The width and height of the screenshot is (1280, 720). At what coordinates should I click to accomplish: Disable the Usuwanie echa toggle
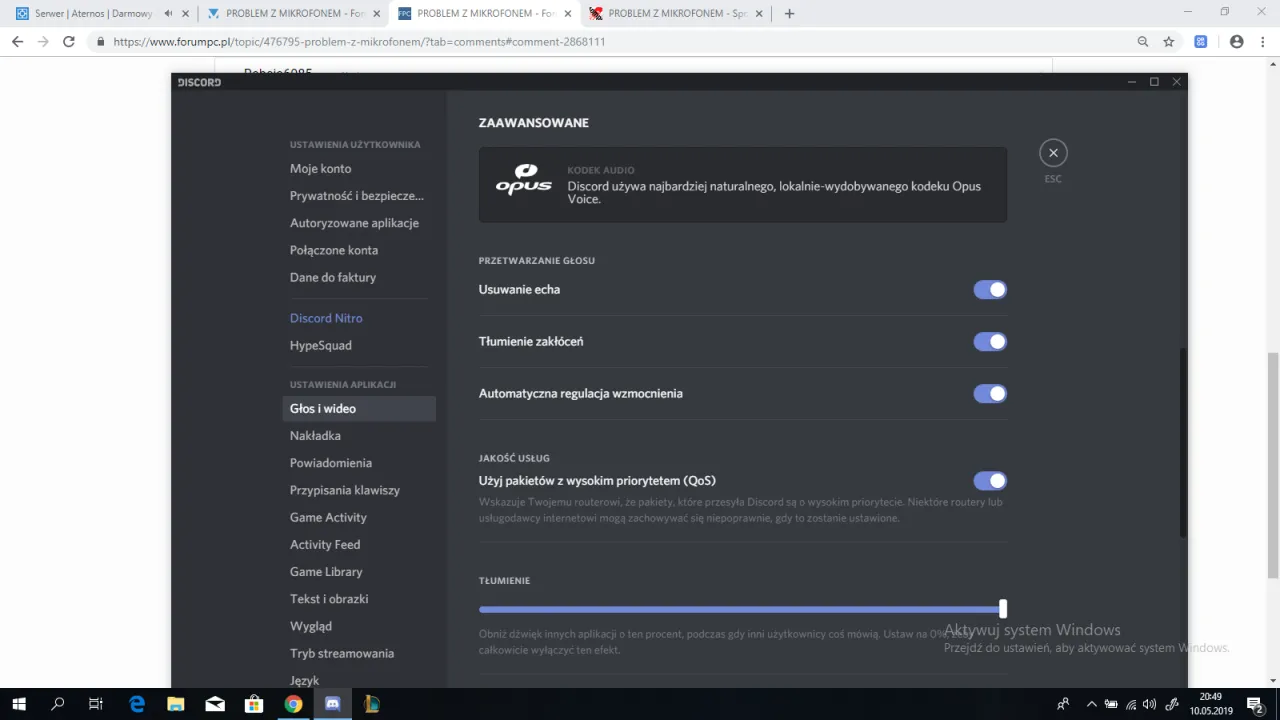pyautogui.click(x=990, y=289)
